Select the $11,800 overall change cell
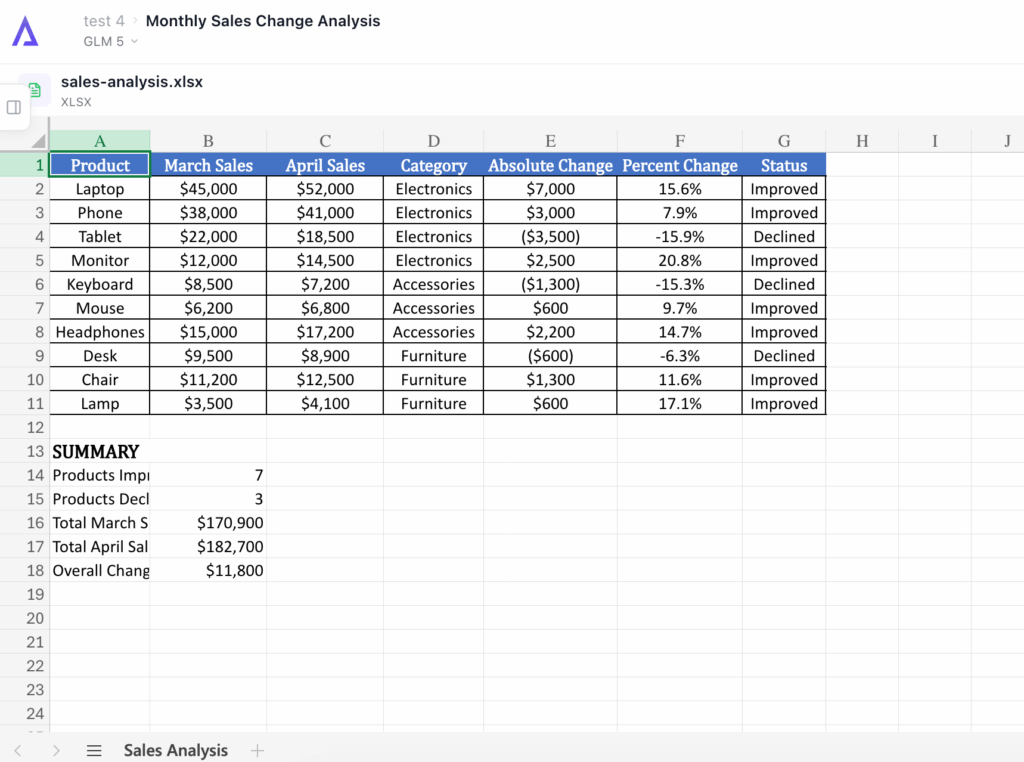The image size is (1024, 762). pyautogui.click(x=208, y=571)
